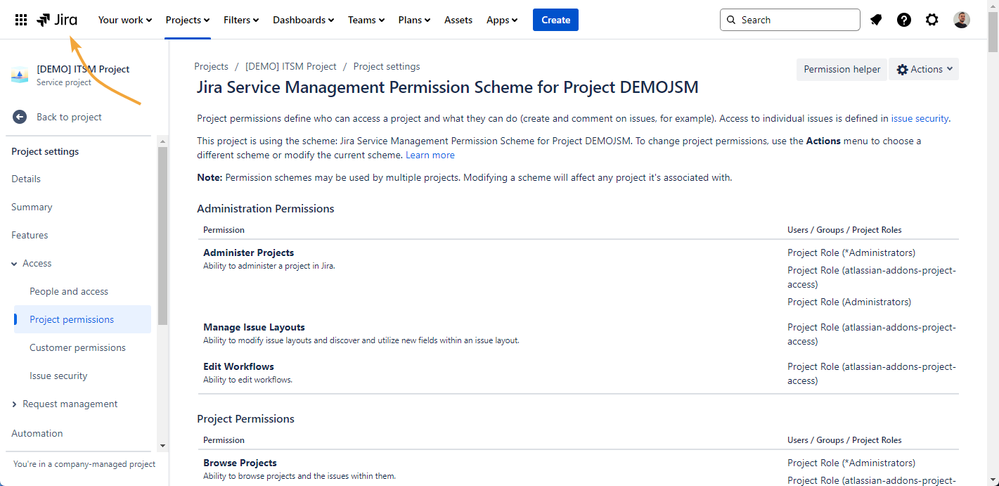
Task: Open Automation in sidebar
Action: coord(37,433)
